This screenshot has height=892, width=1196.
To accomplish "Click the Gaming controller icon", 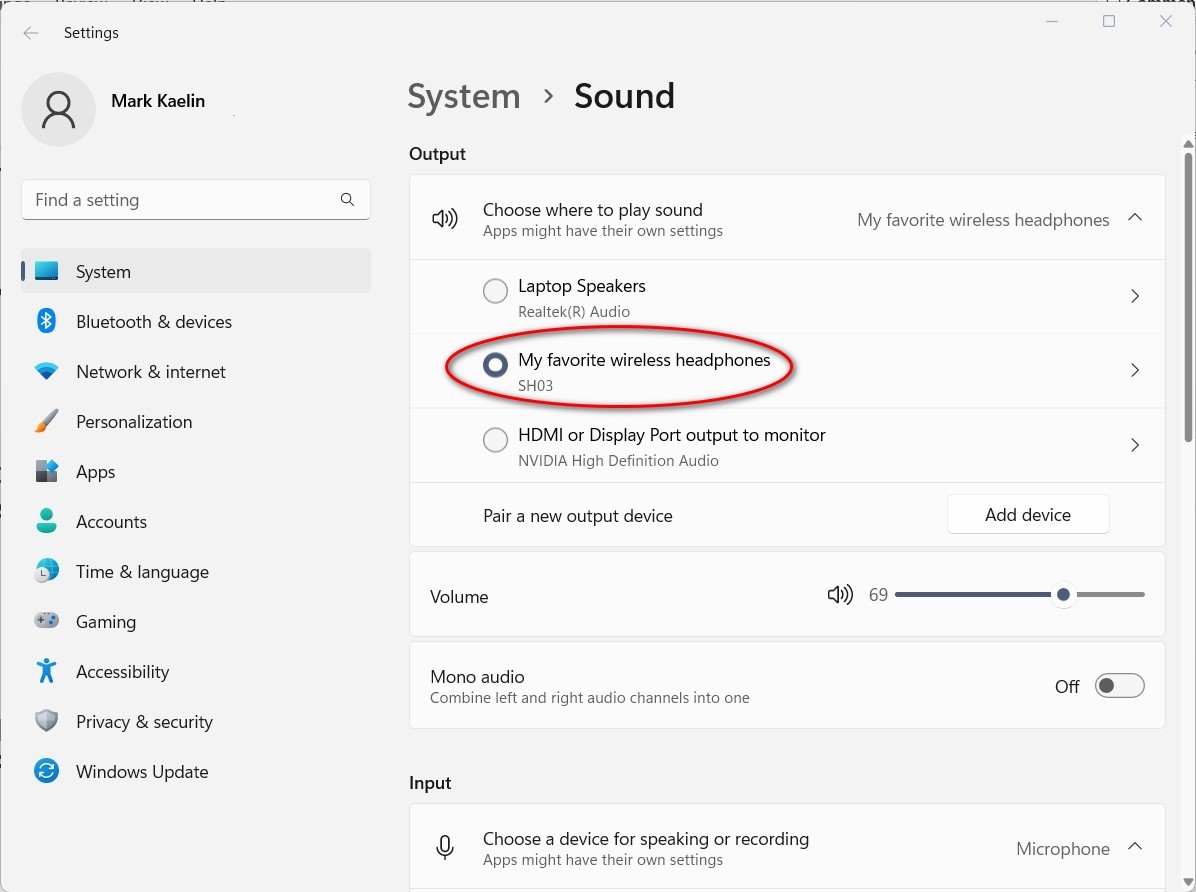I will 46,621.
